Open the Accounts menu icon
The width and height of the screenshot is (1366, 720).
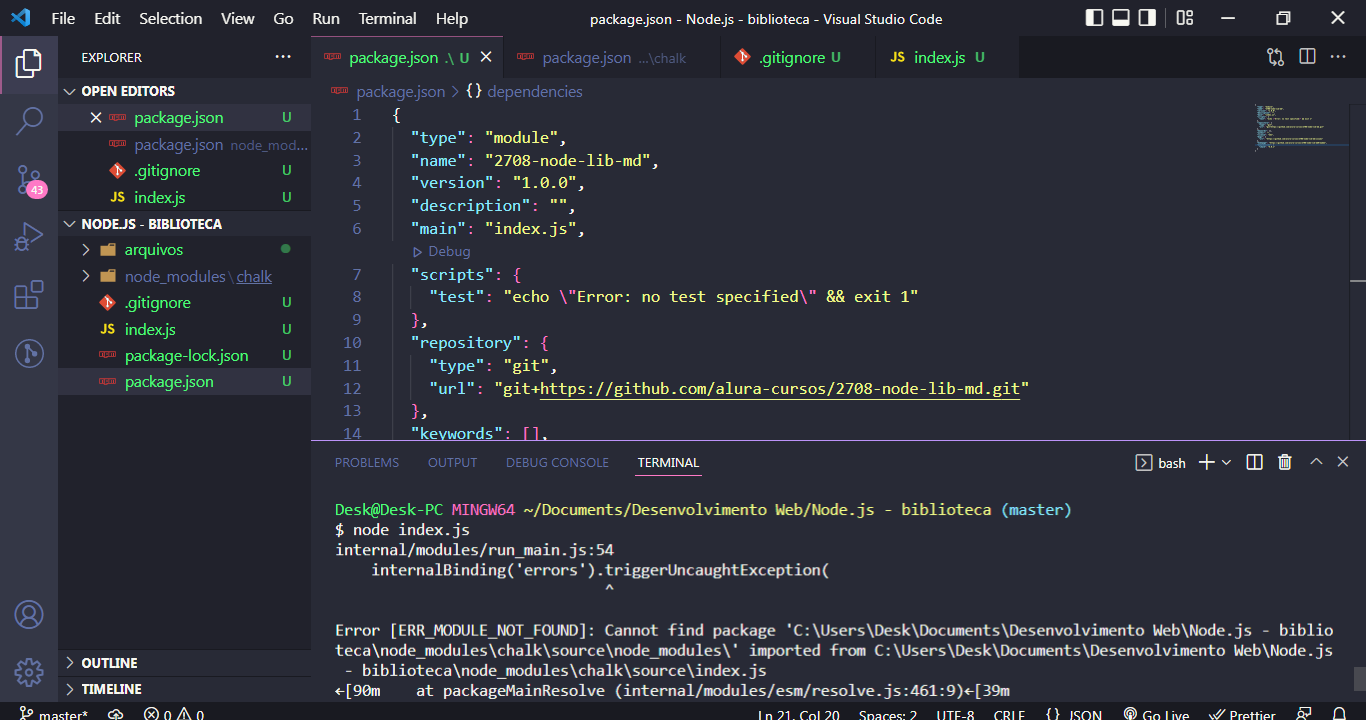(x=29, y=613)
